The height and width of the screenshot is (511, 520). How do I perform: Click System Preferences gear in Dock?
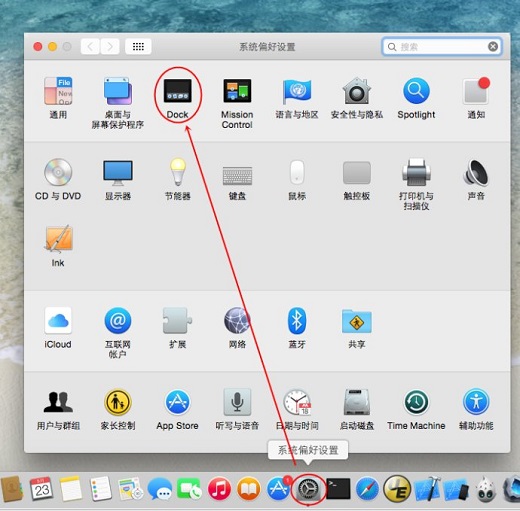coord(308,489)
